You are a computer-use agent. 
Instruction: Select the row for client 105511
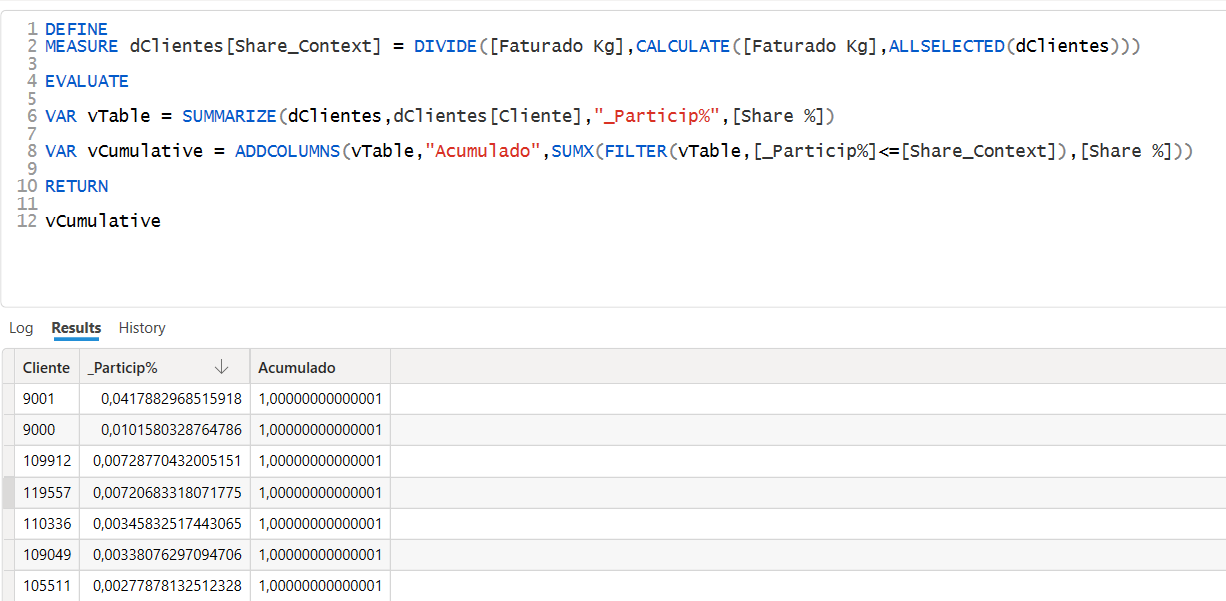[46, 586]
